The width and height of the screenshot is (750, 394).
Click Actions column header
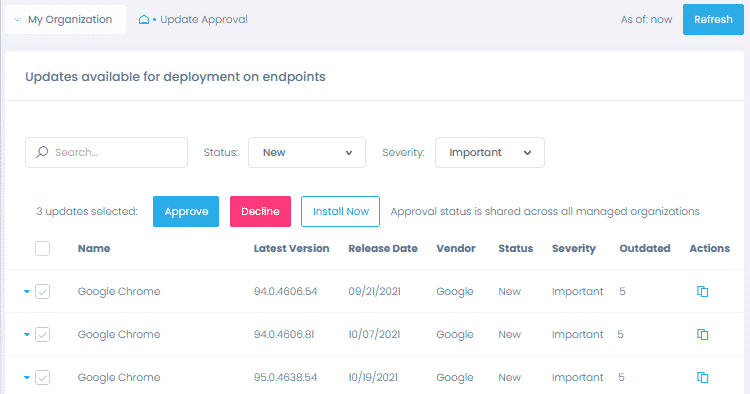click(709, 249)
